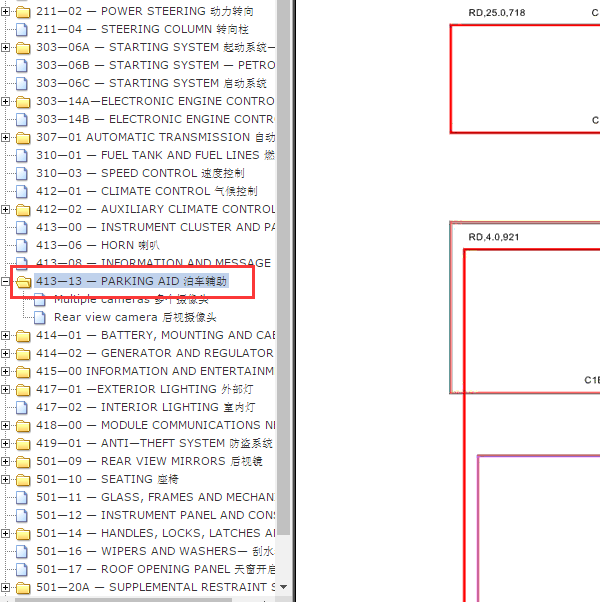Select 413-13 PARKING AID label
The image size is (600, 602).
(x=132, y=281)
